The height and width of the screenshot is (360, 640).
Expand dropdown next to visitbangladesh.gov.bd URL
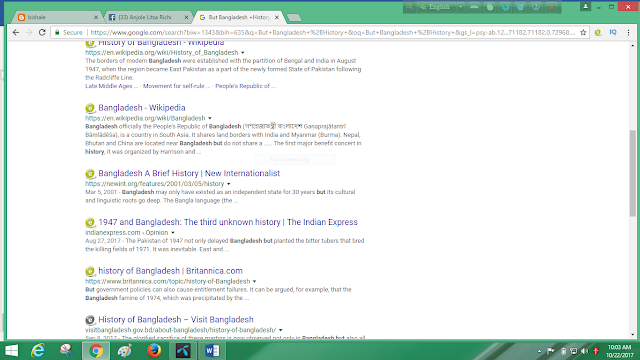click(280, 330)
